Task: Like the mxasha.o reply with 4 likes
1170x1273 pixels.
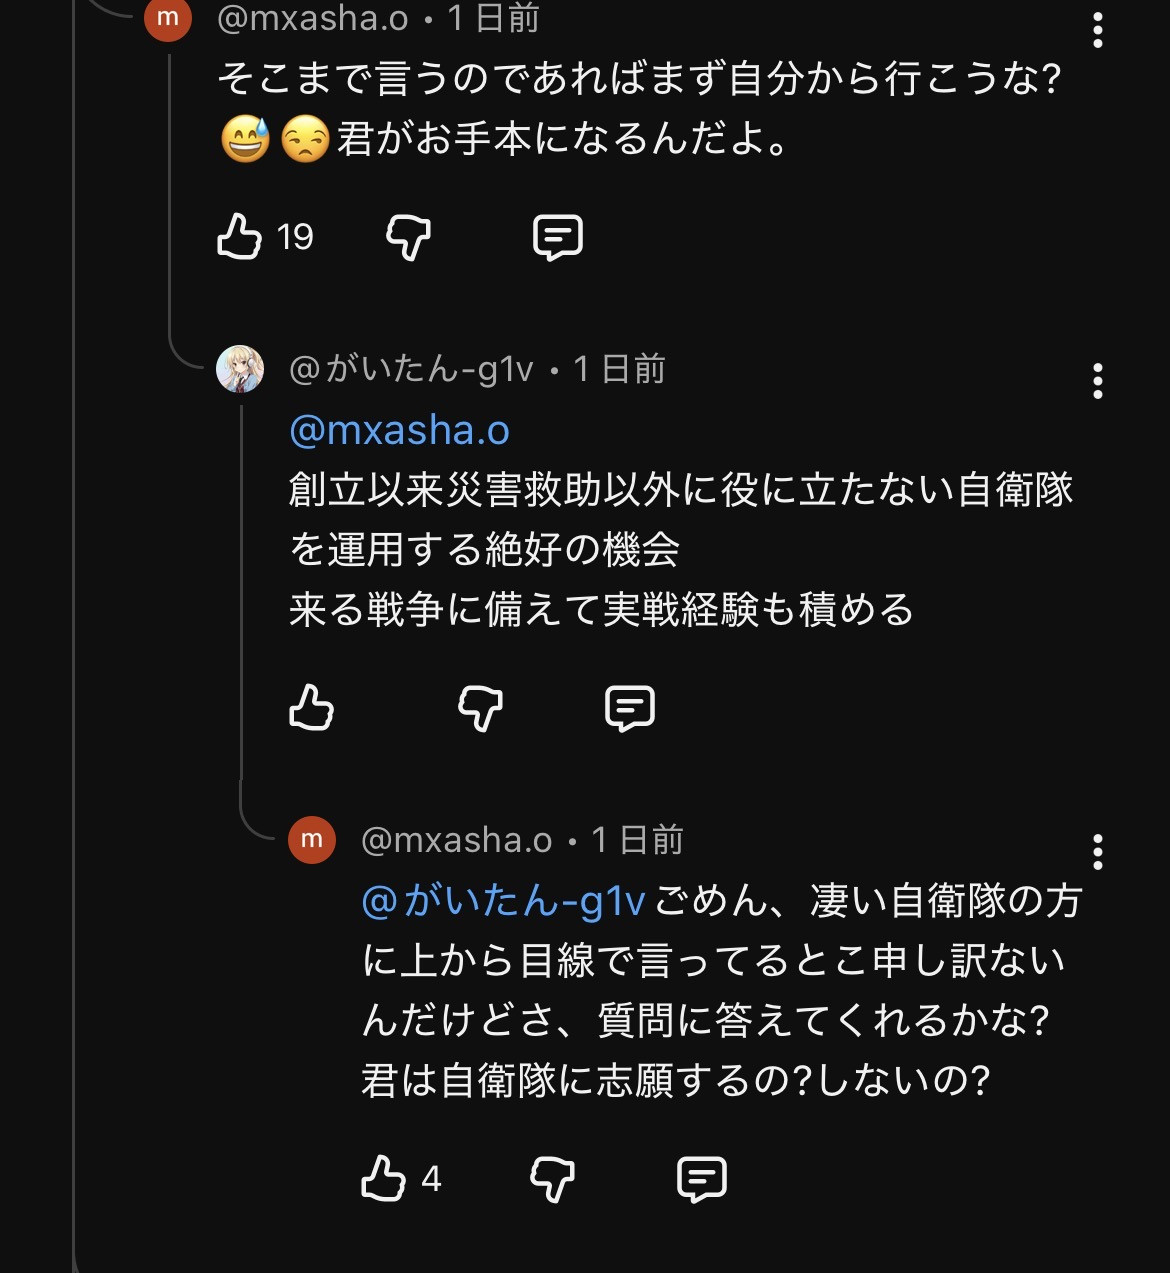Action: 384,1178
